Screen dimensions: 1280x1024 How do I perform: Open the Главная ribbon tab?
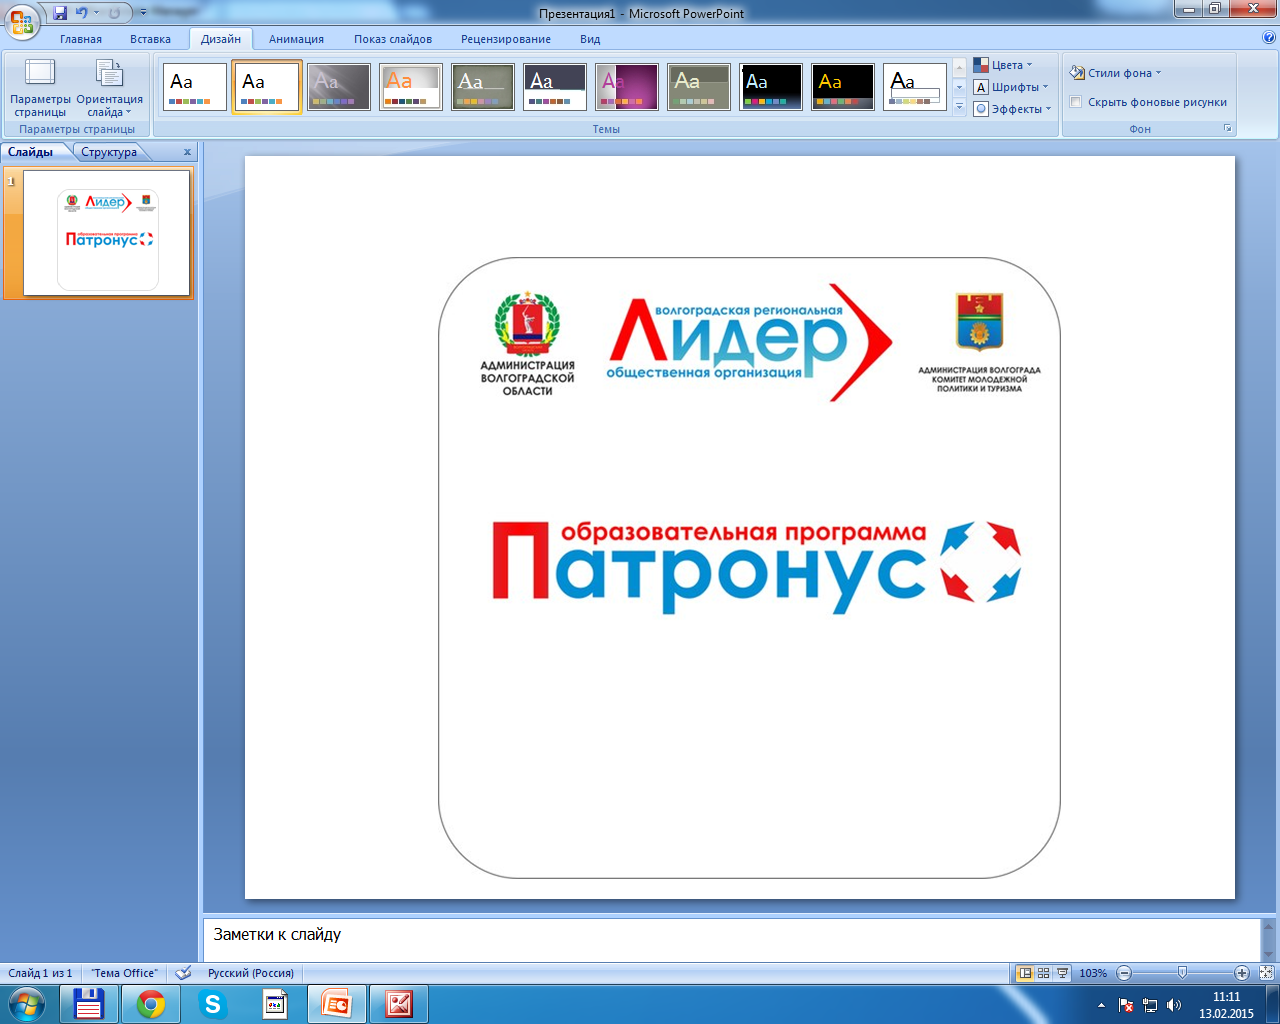pyautogui.click(x=81, y=39)
